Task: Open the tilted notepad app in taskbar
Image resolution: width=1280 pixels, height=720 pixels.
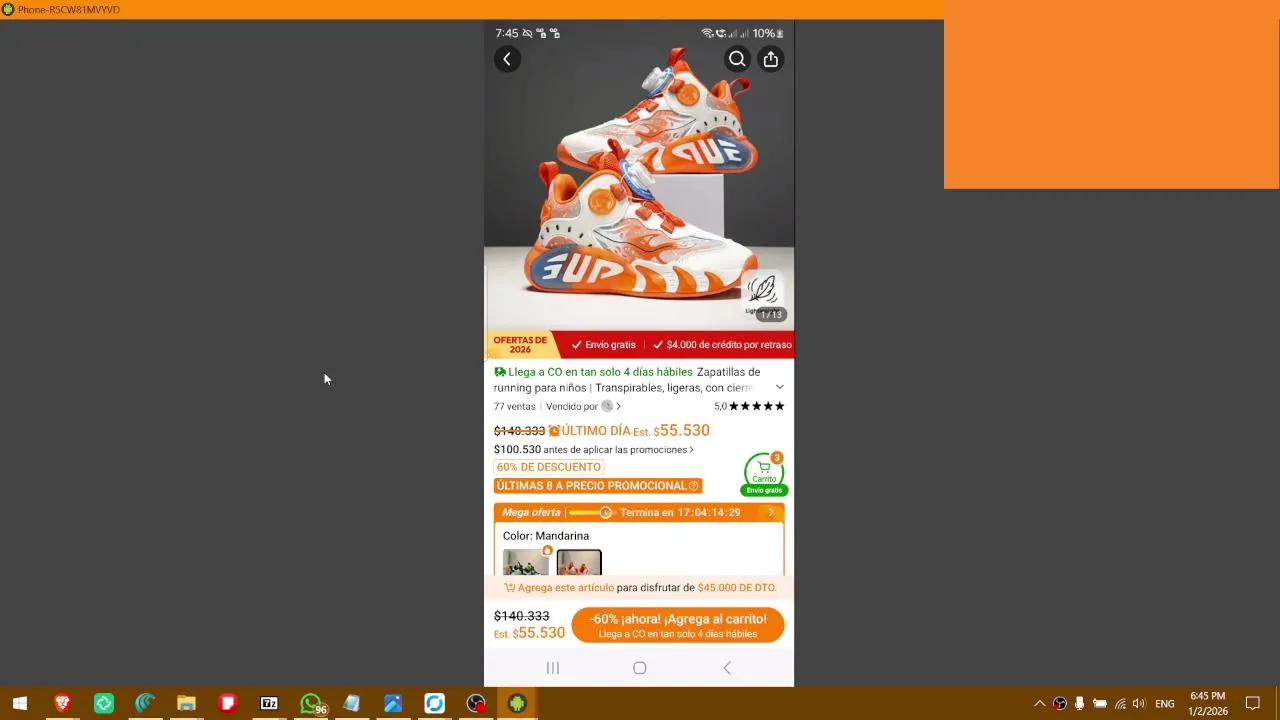Action: pos(351,703)
